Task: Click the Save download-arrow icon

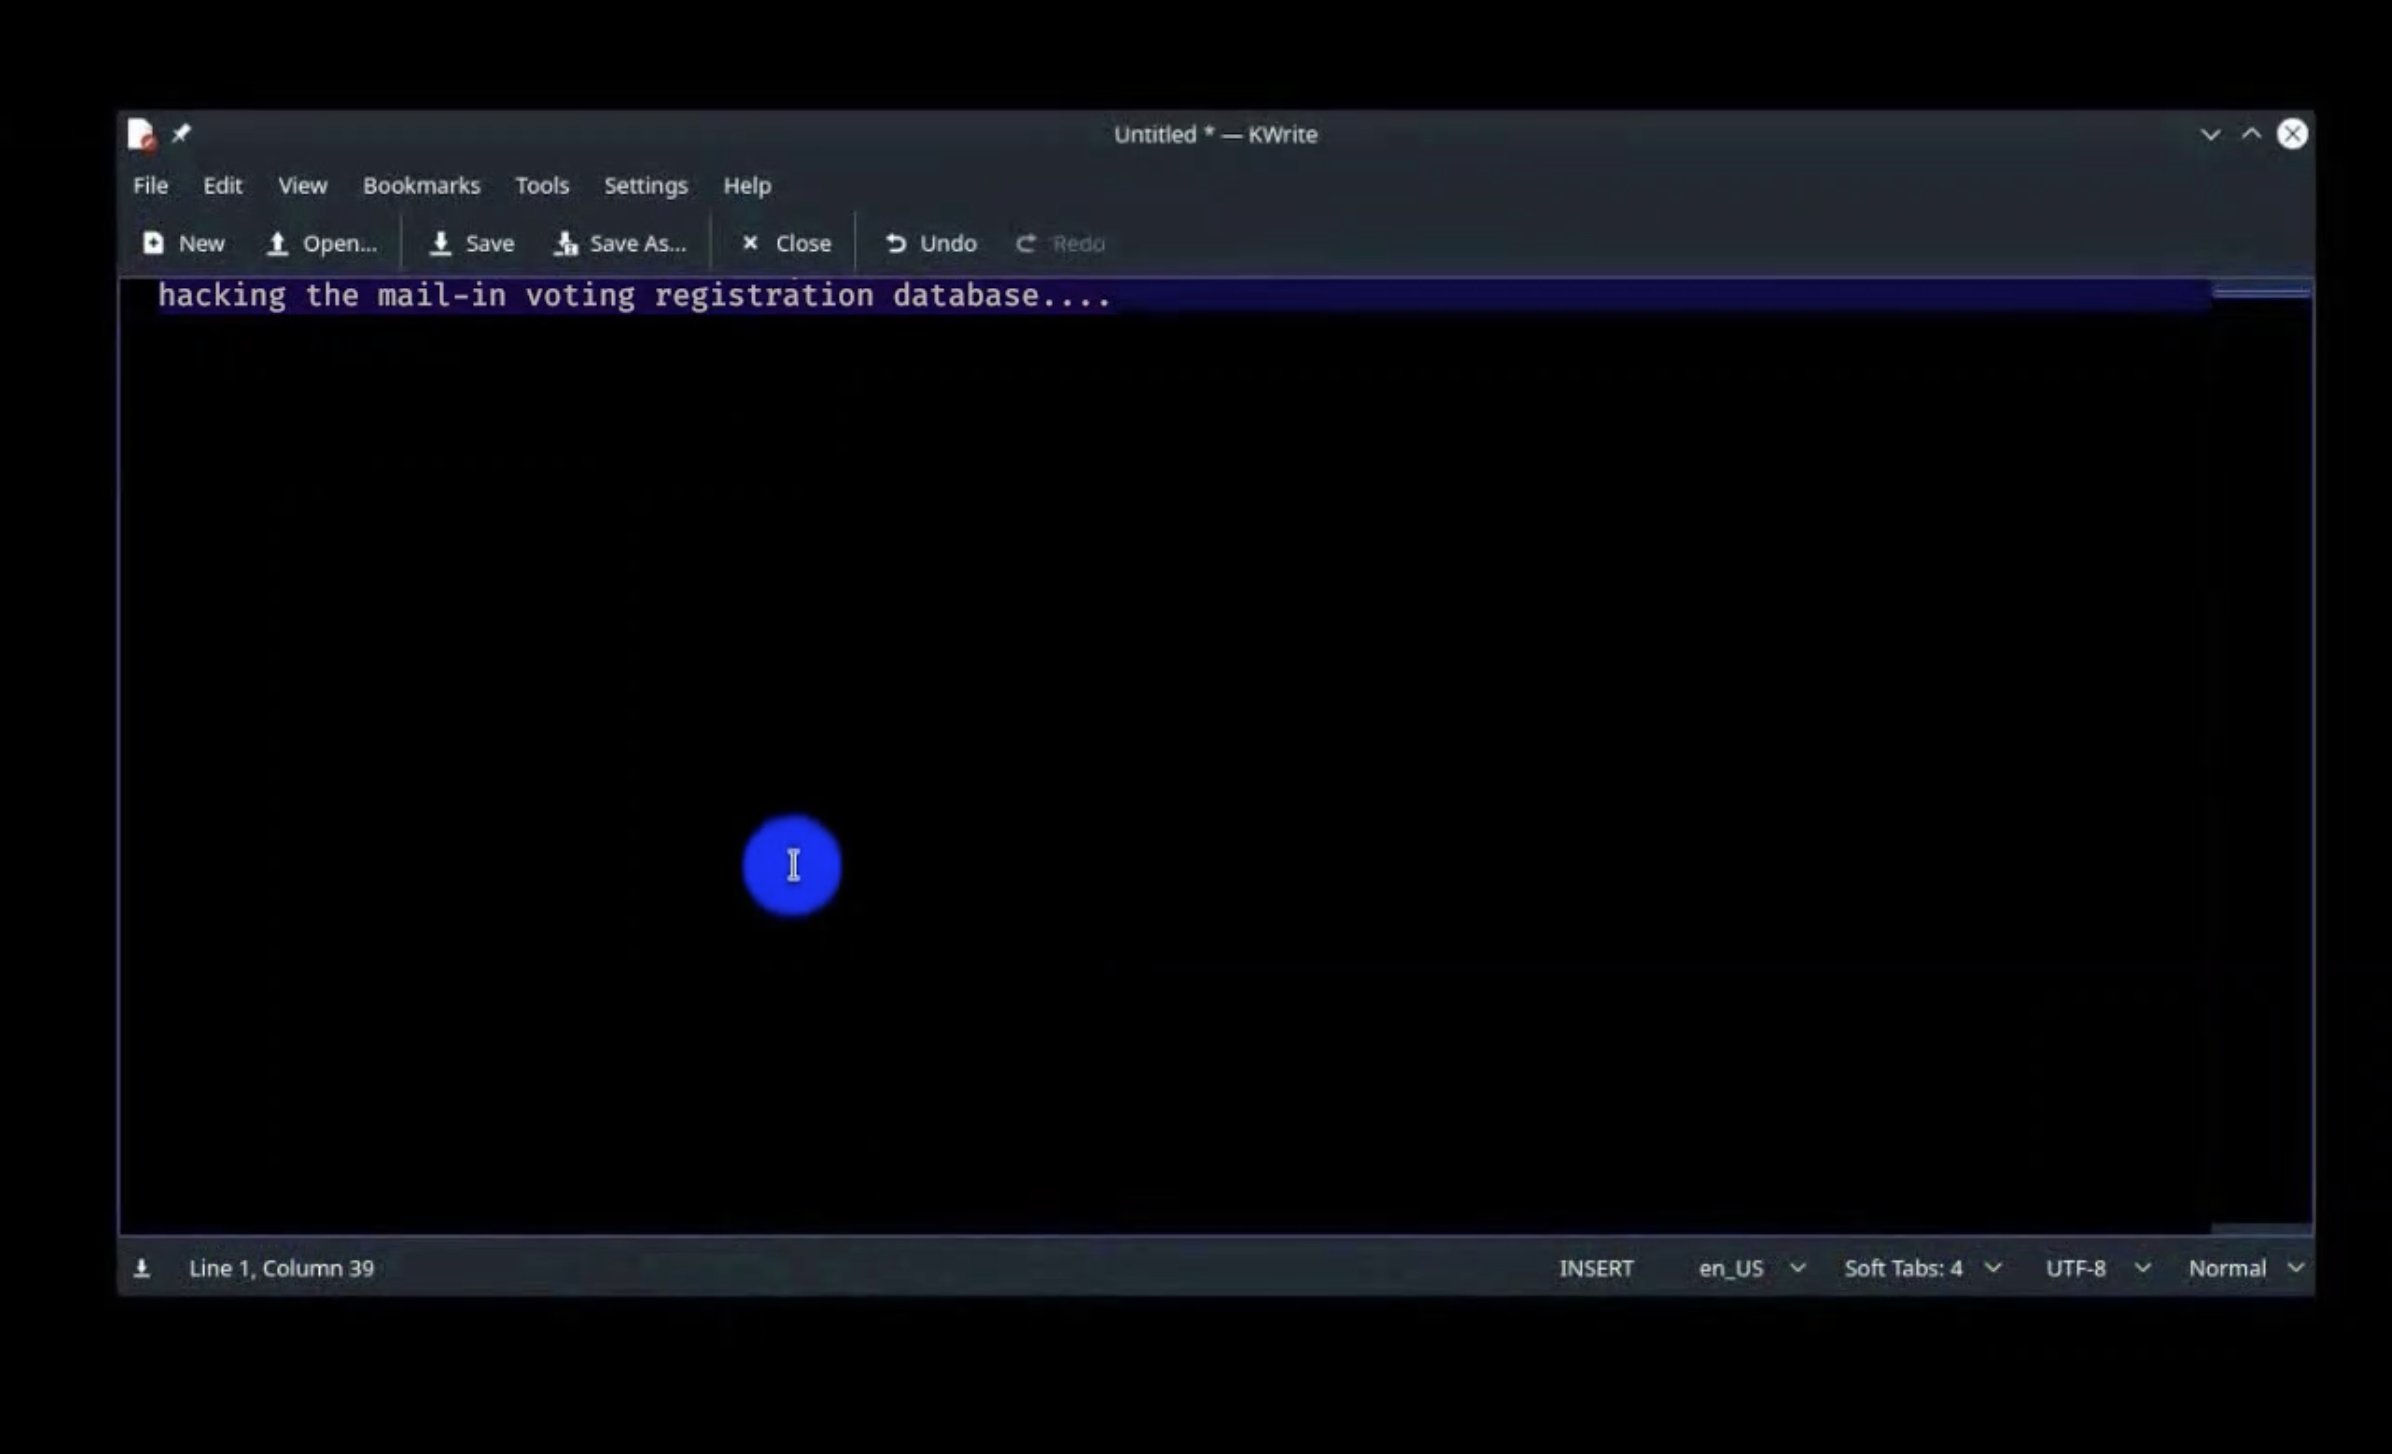Action: 440,243
